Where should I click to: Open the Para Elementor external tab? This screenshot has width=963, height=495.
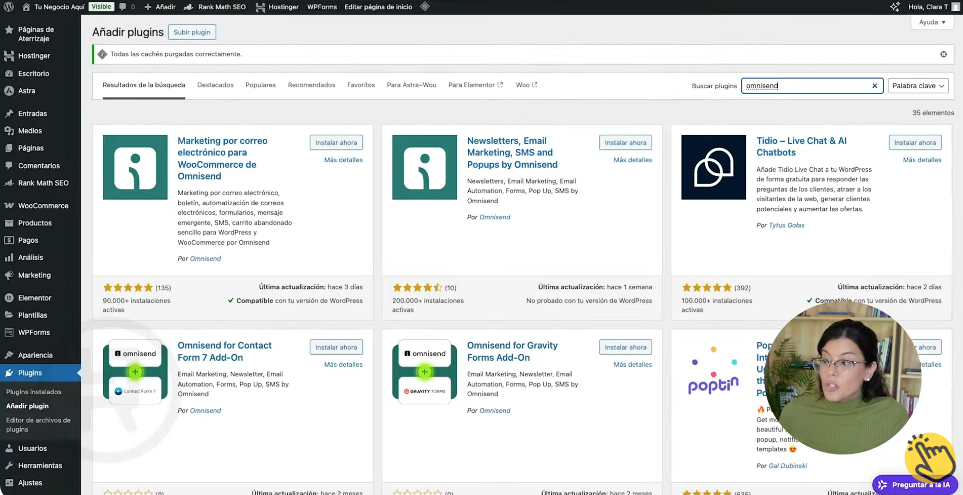click(x=475, y=85)
